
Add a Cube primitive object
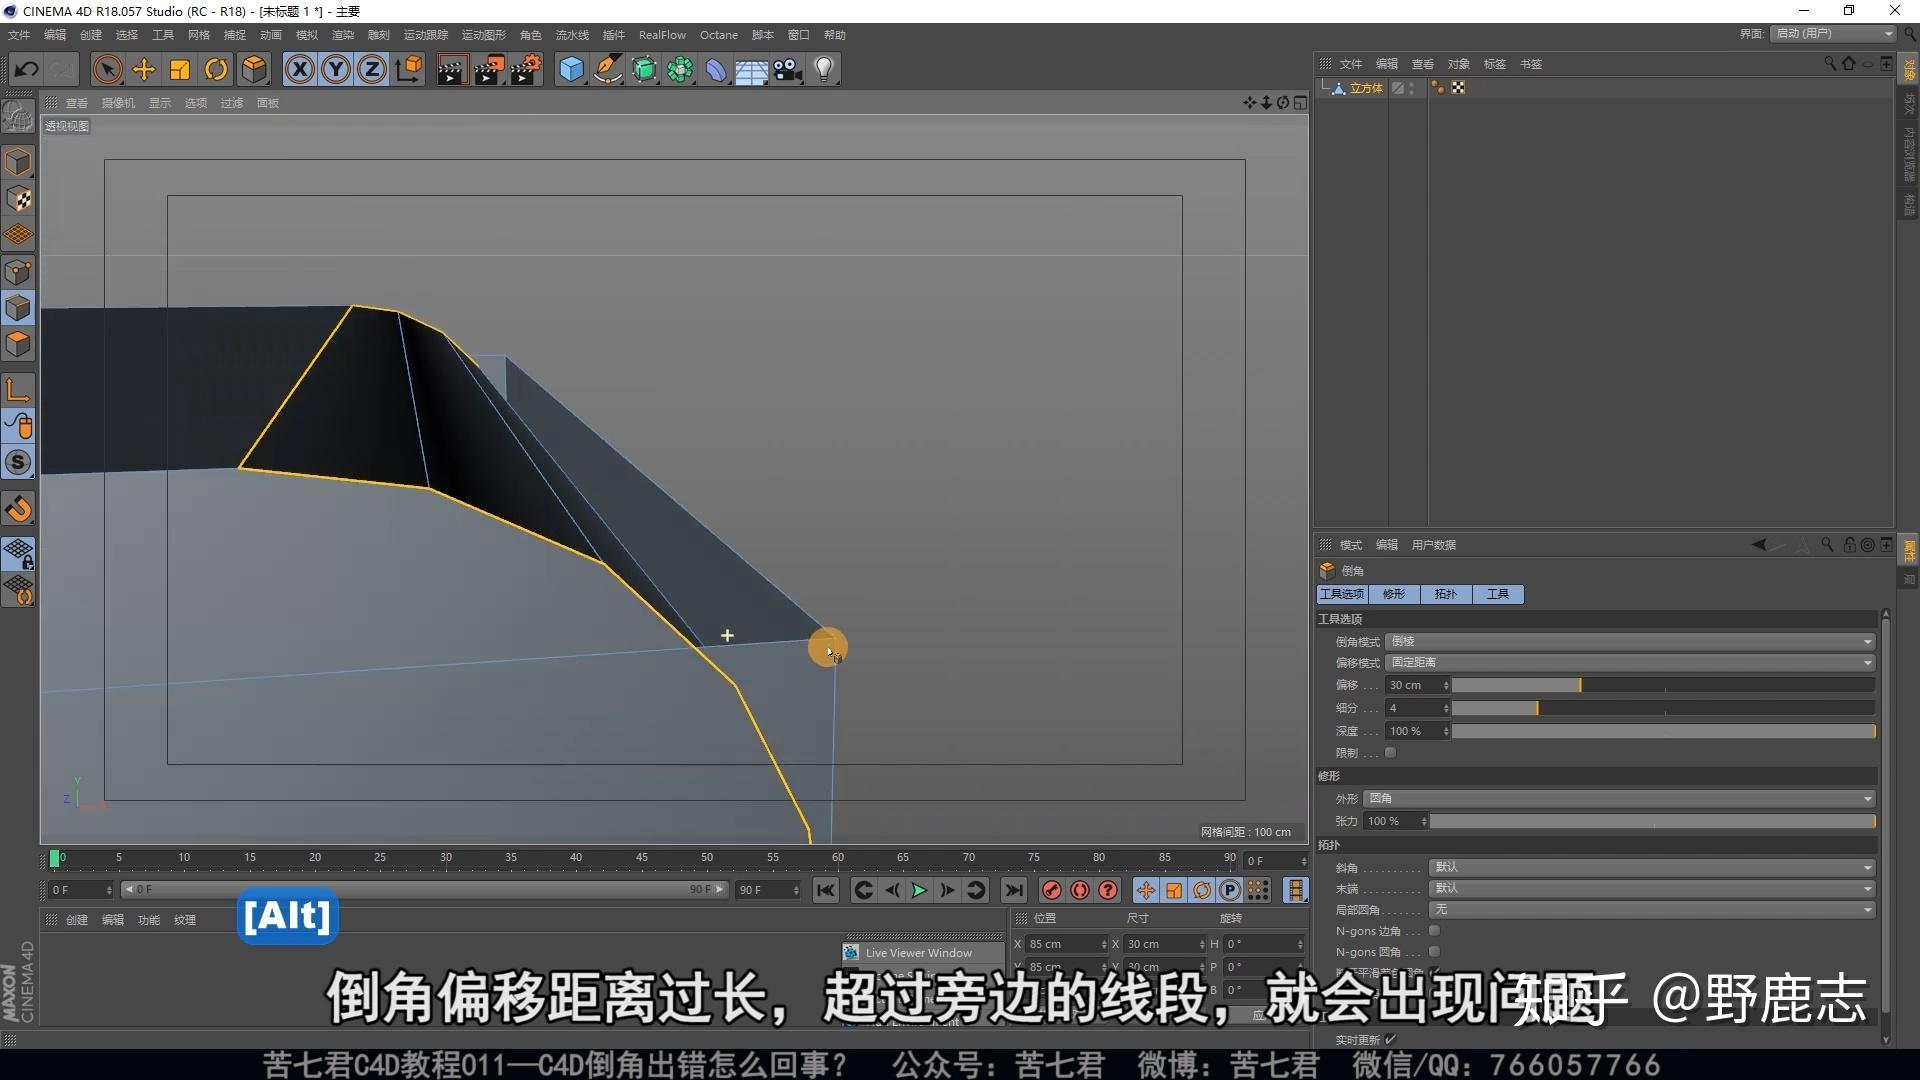coord(571,69)
